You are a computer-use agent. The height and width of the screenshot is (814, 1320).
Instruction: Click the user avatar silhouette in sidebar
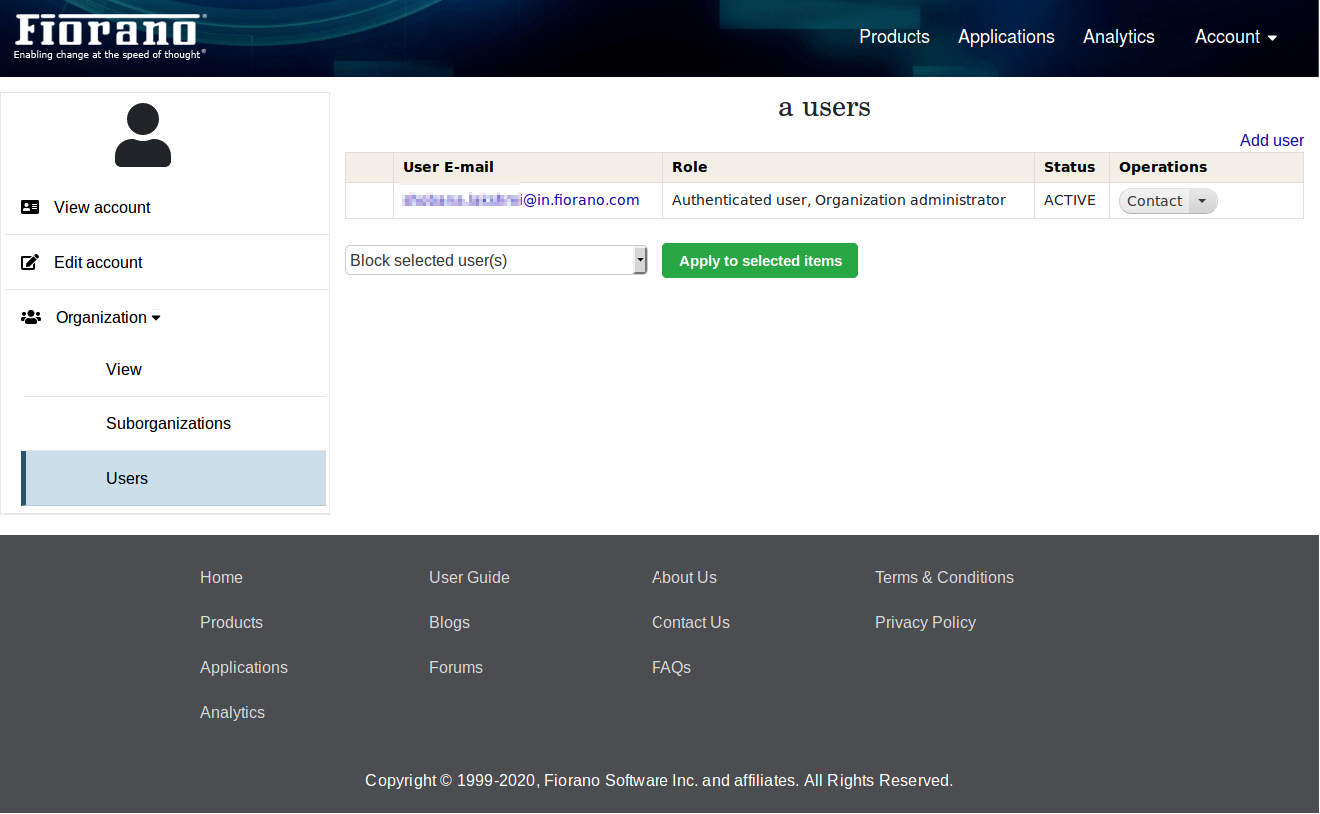pyautogui.click(x=143, y=135)
